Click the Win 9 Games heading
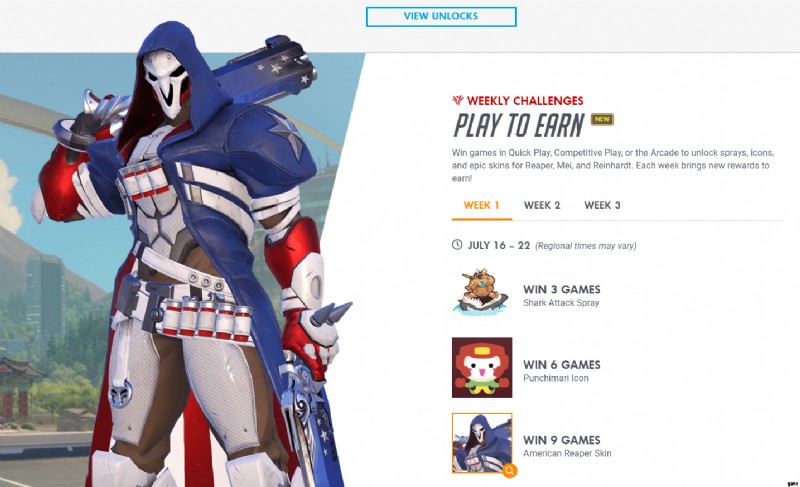 coord(562,440)
